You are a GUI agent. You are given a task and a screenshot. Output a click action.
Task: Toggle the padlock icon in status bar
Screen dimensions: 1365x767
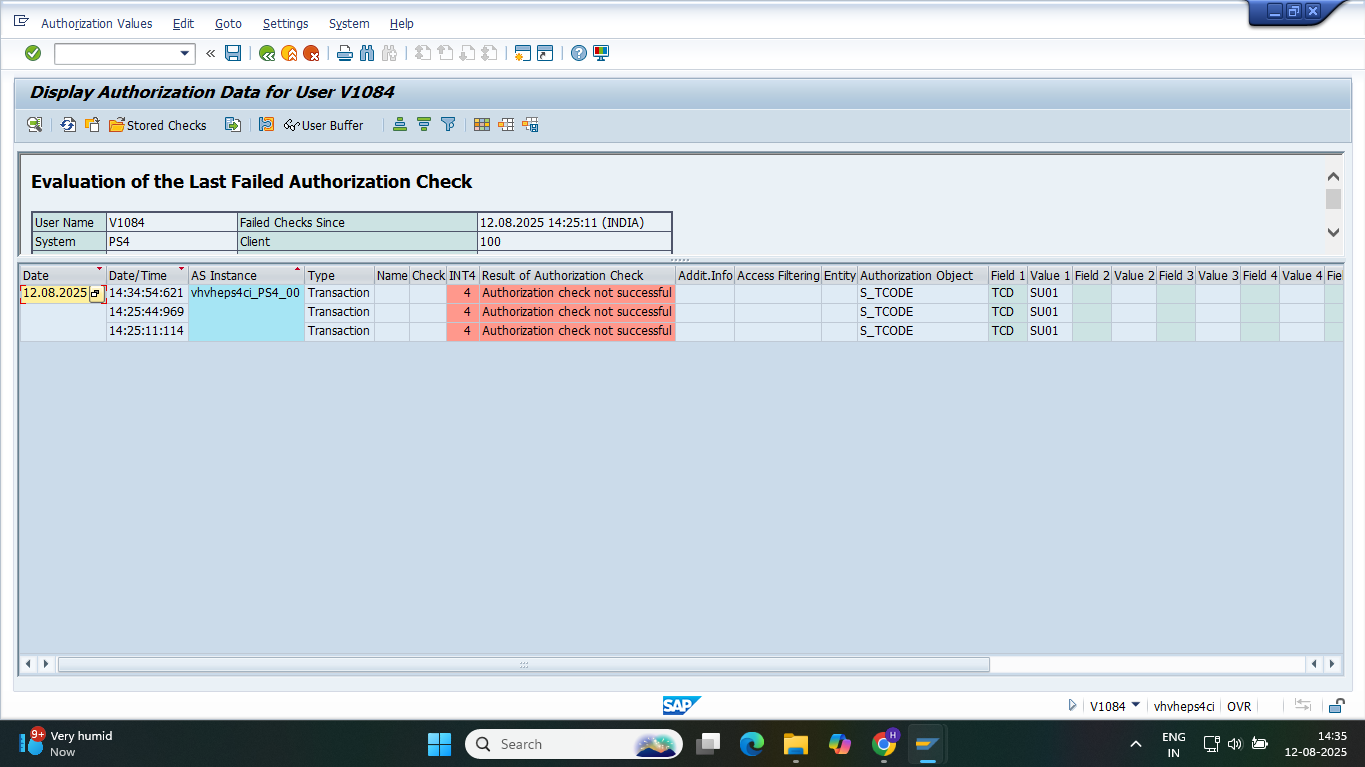[x=1336, y=706]
